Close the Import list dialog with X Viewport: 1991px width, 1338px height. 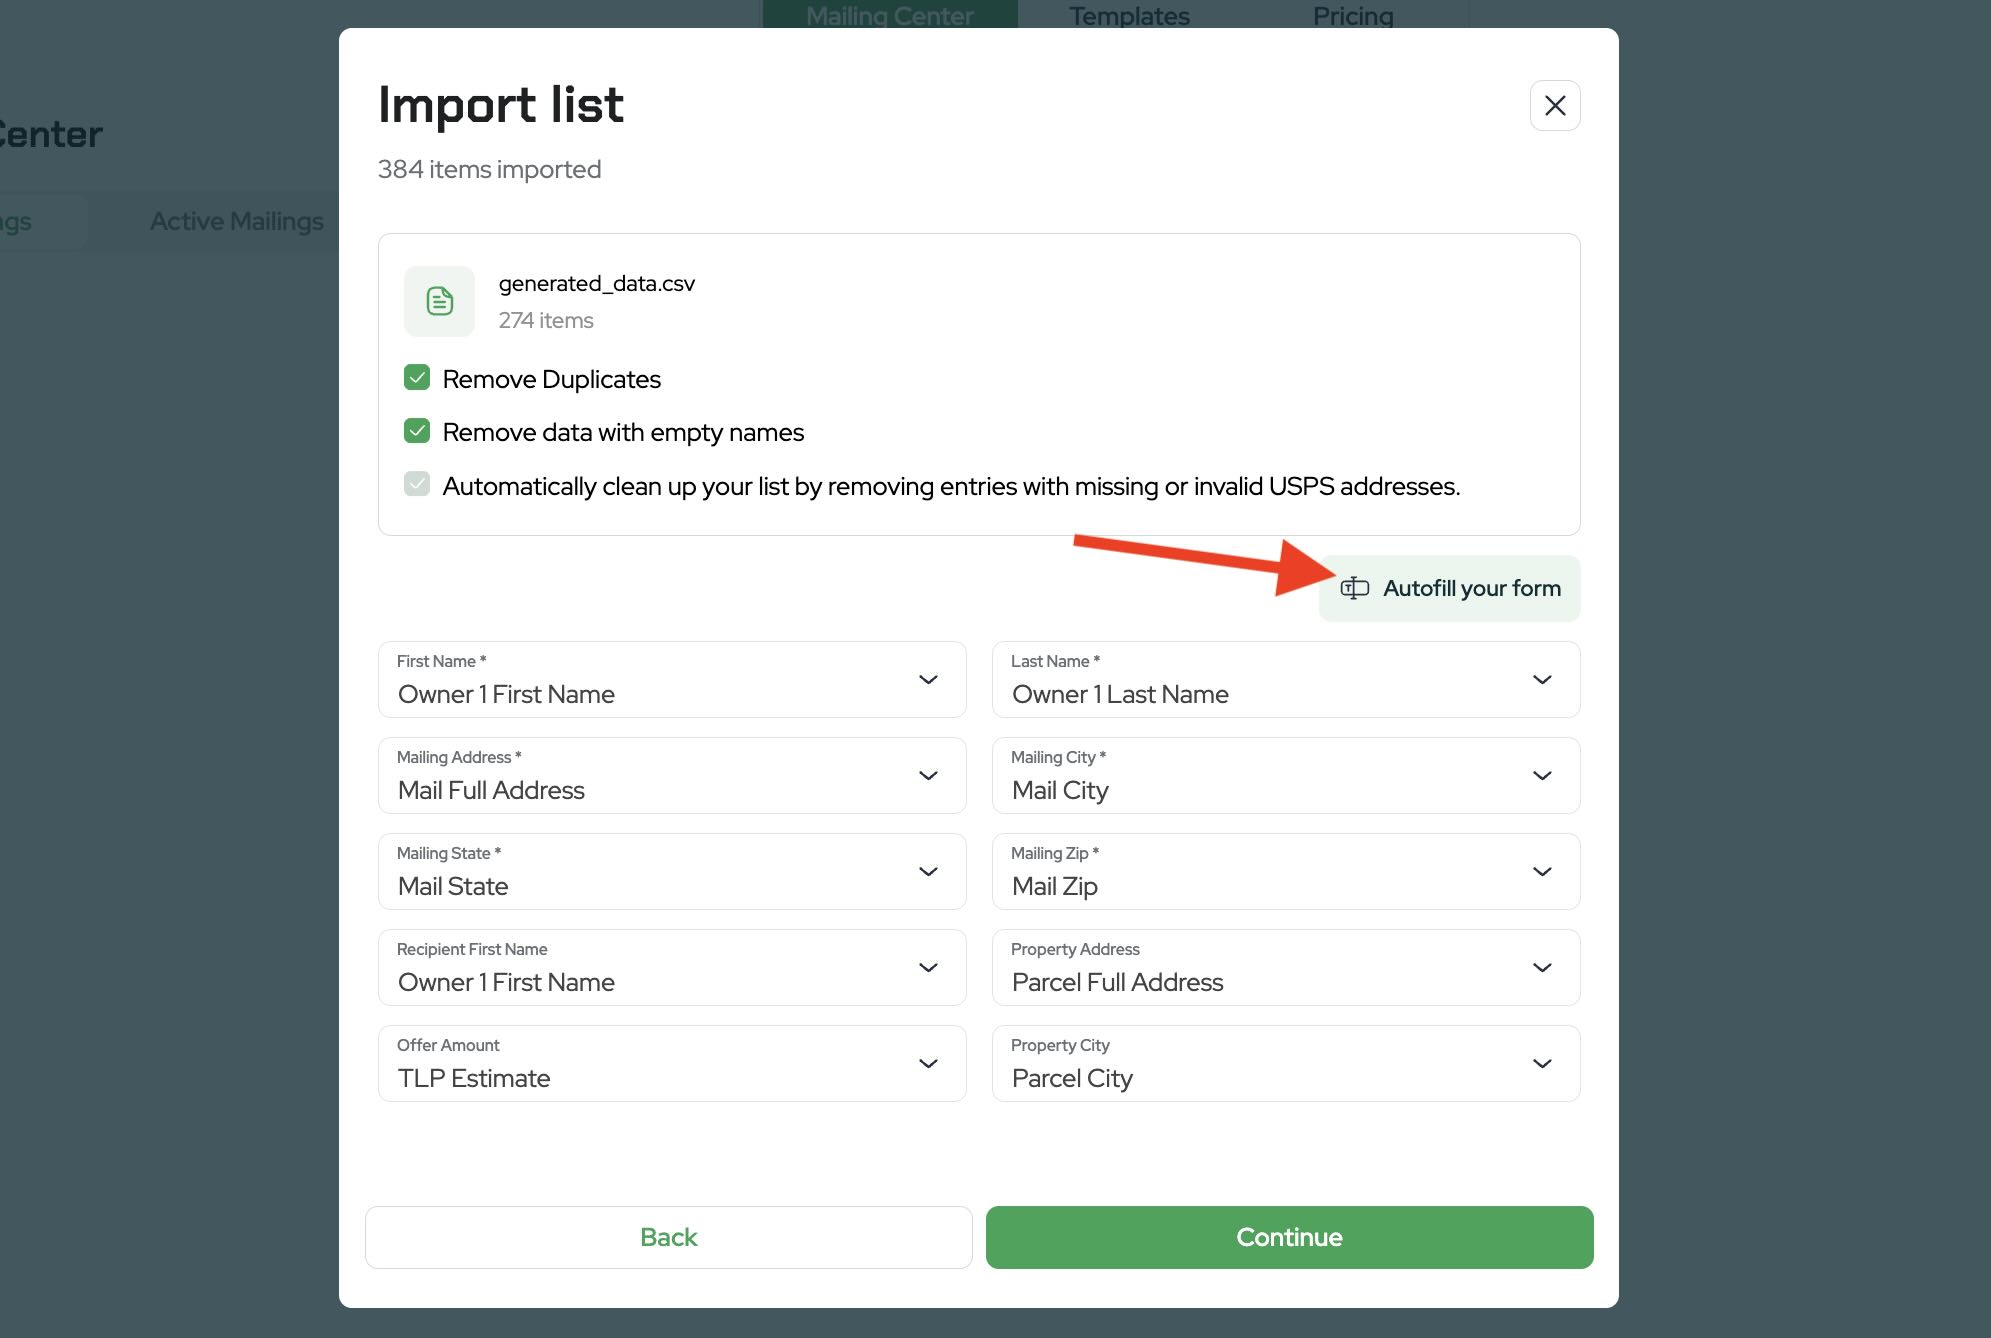[1554, 105]
